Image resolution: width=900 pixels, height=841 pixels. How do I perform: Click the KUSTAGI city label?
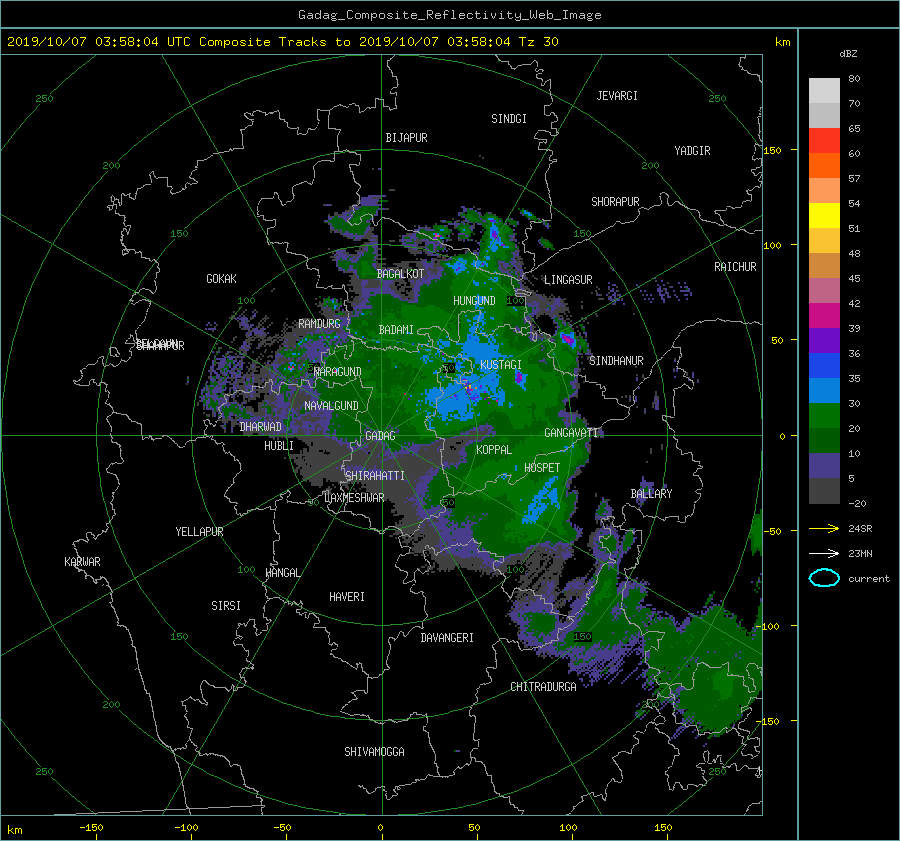click(x=501, y=365)
